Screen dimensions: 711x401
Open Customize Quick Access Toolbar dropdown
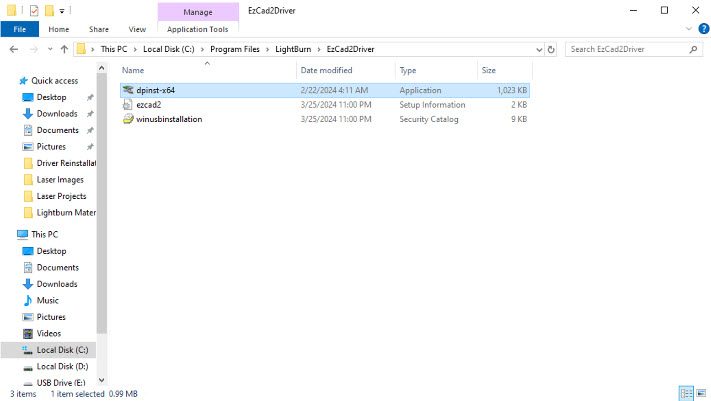coord(62,10)
